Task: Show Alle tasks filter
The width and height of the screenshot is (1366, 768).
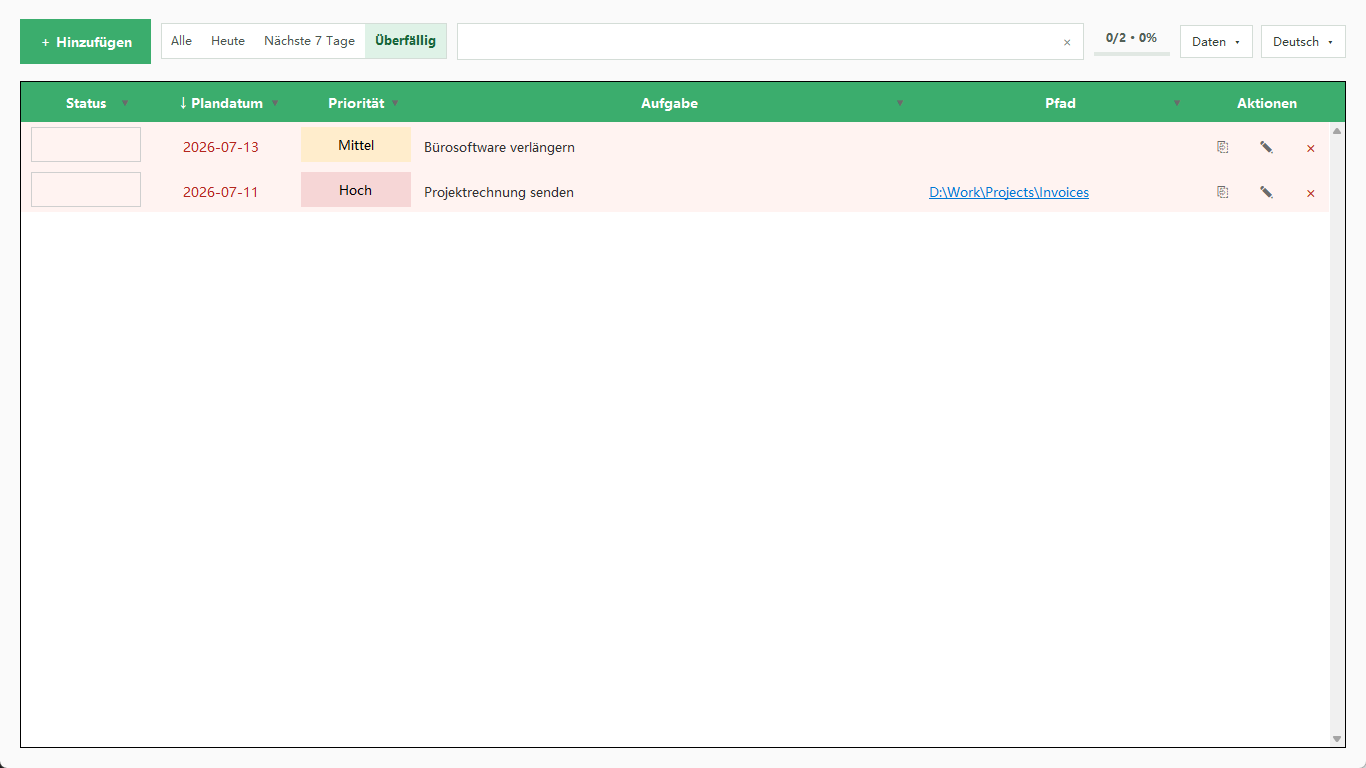Action: [x=181, y=41]
